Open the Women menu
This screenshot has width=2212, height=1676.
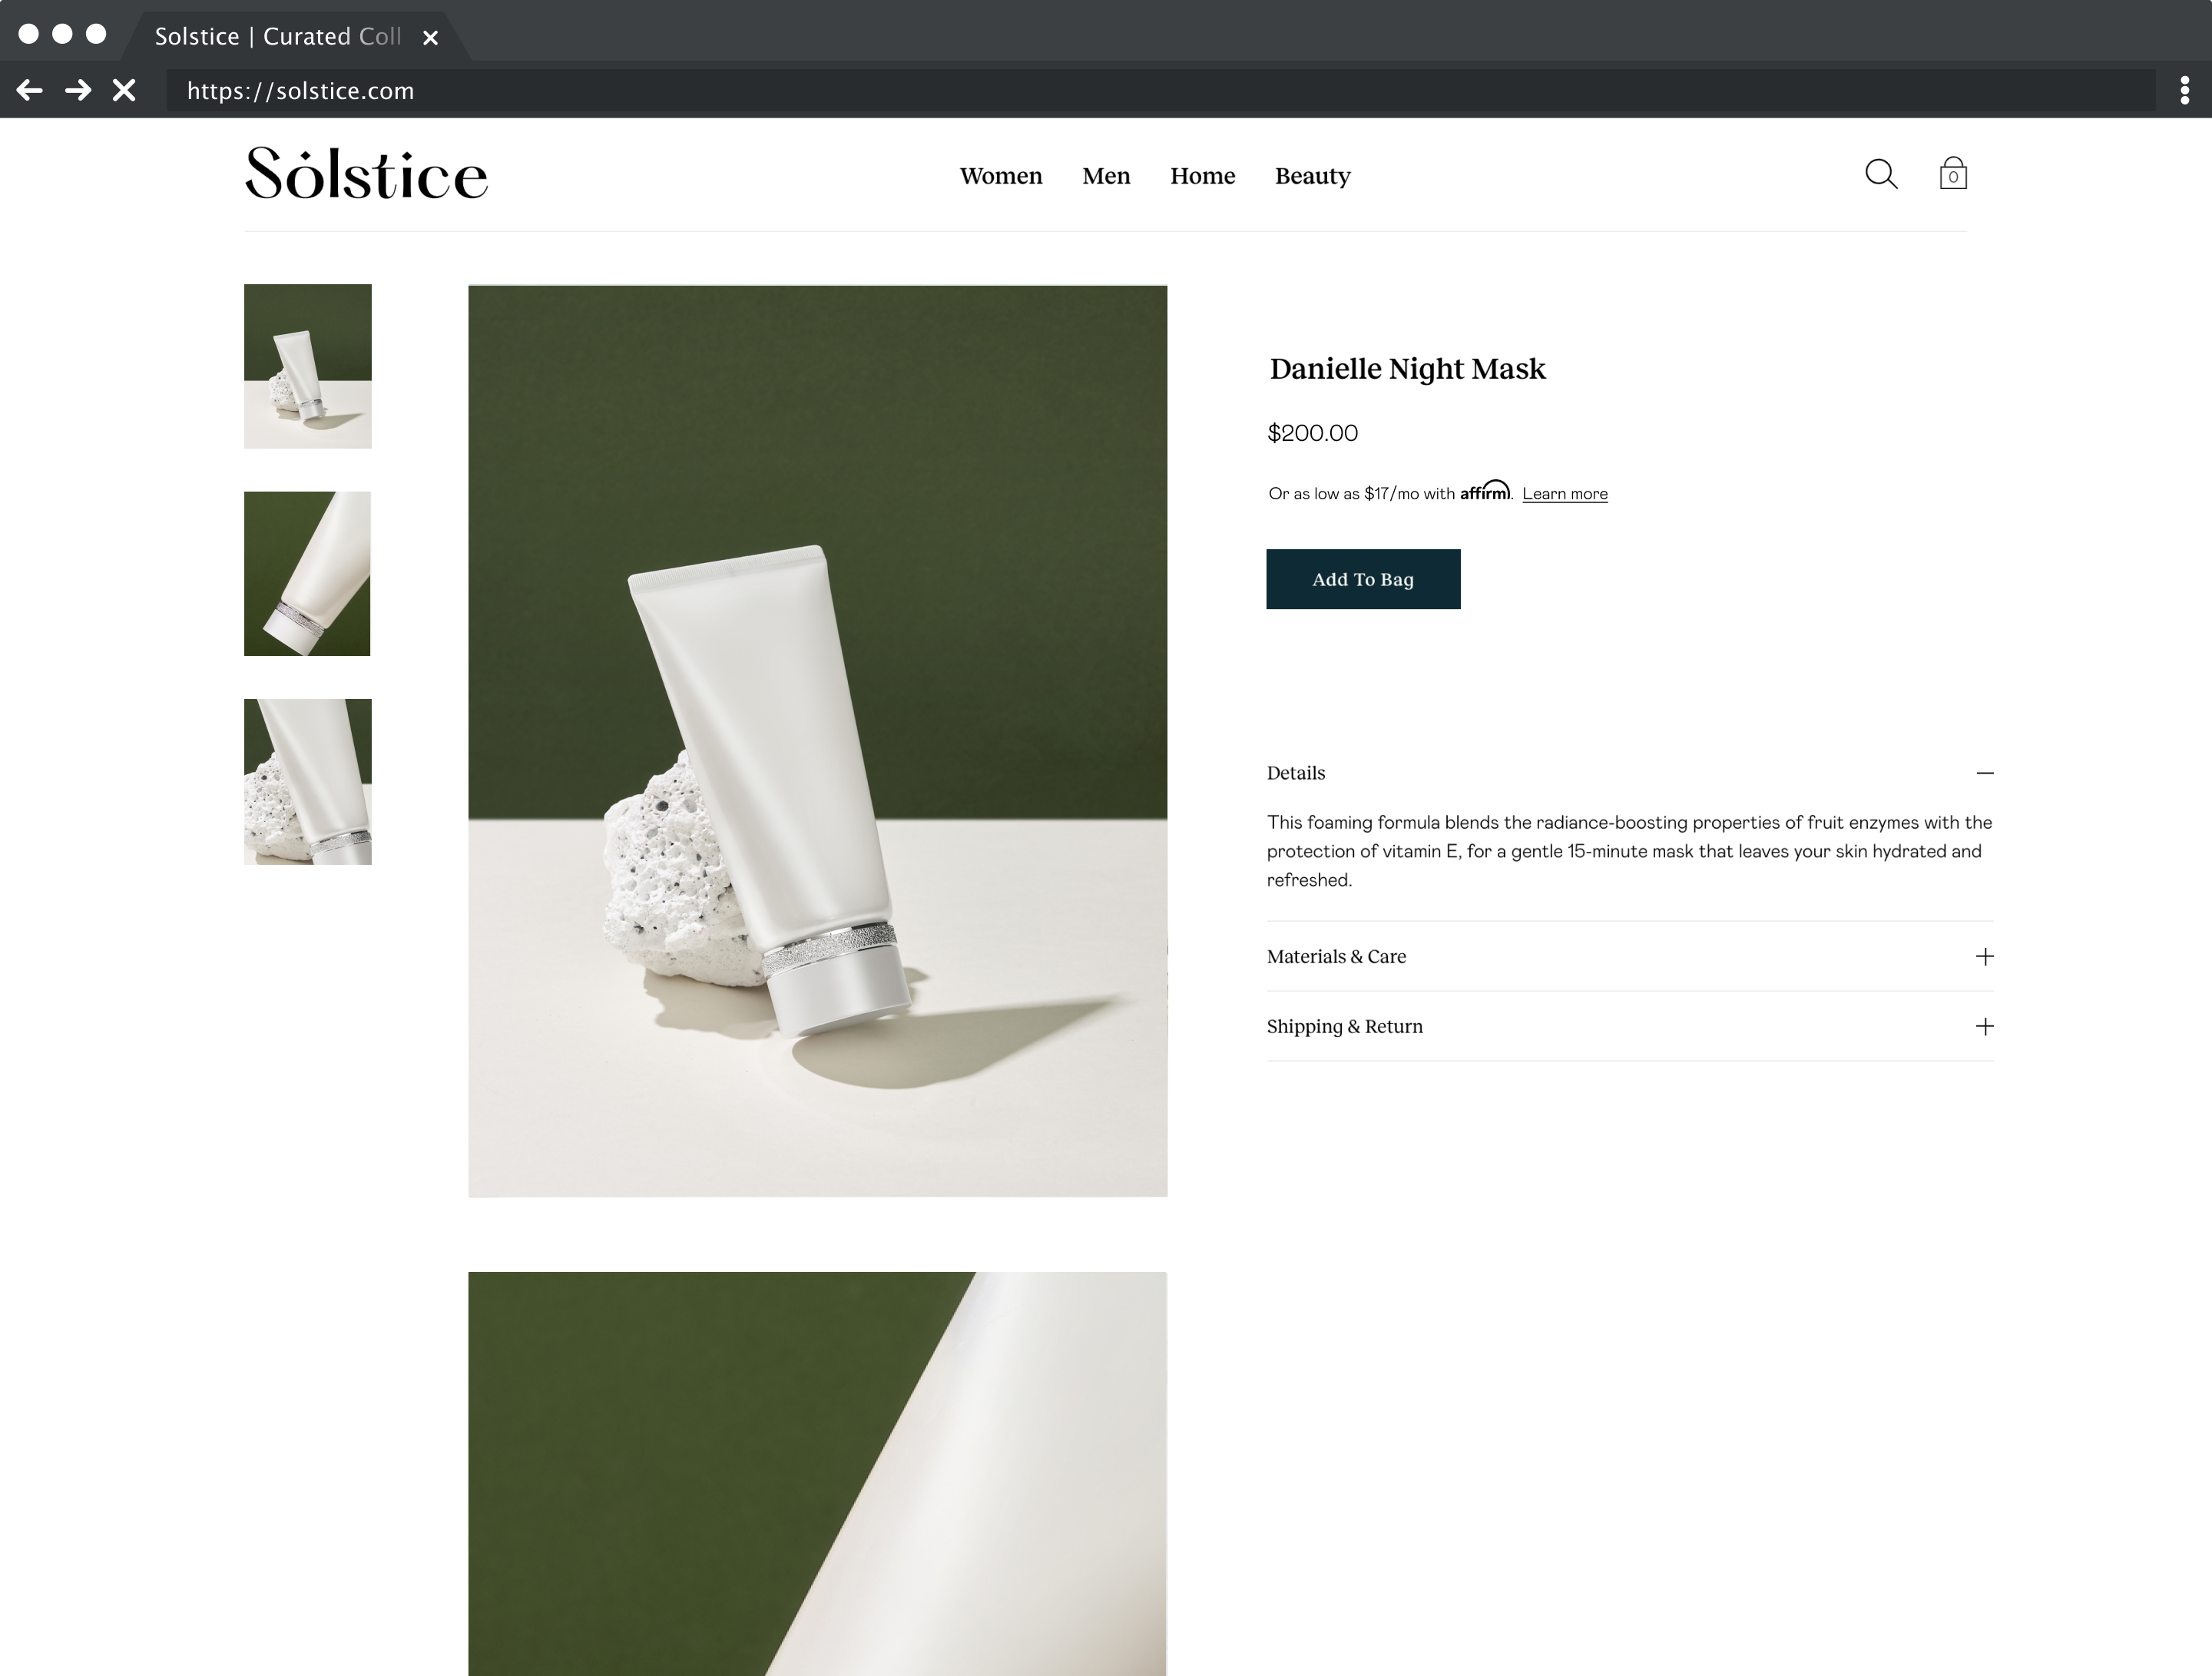click(1001, 176)
